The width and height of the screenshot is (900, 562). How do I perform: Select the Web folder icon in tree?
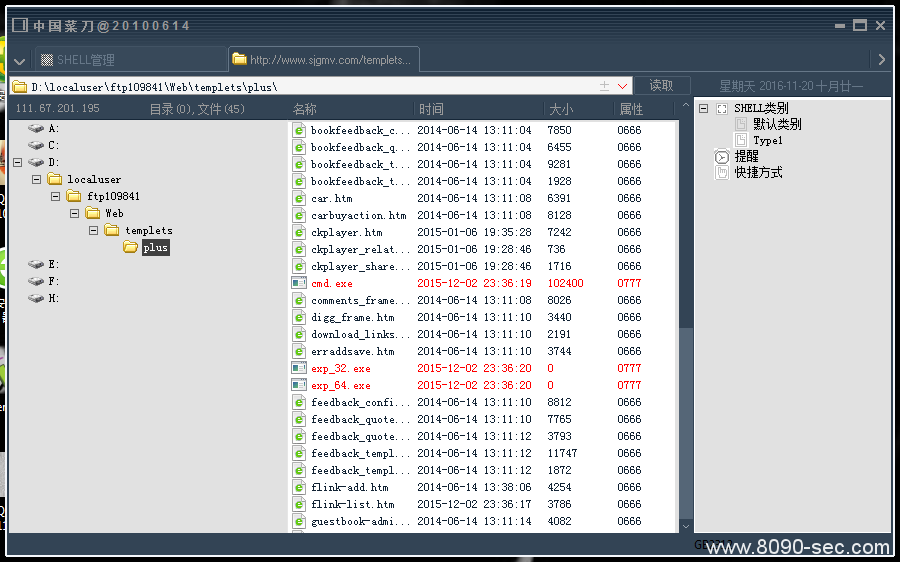[92, 214]
